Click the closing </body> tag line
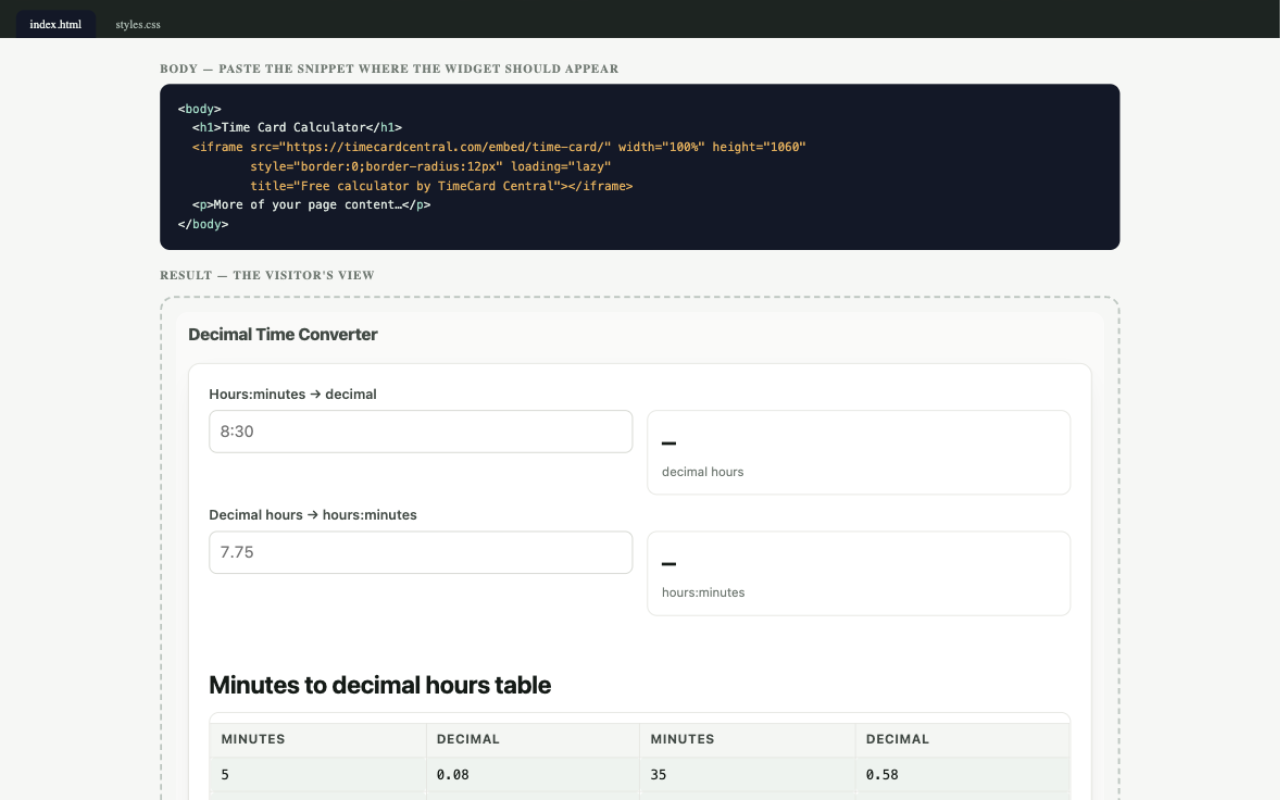Viewport: 1280px width, 800px height. coord(203,225)
